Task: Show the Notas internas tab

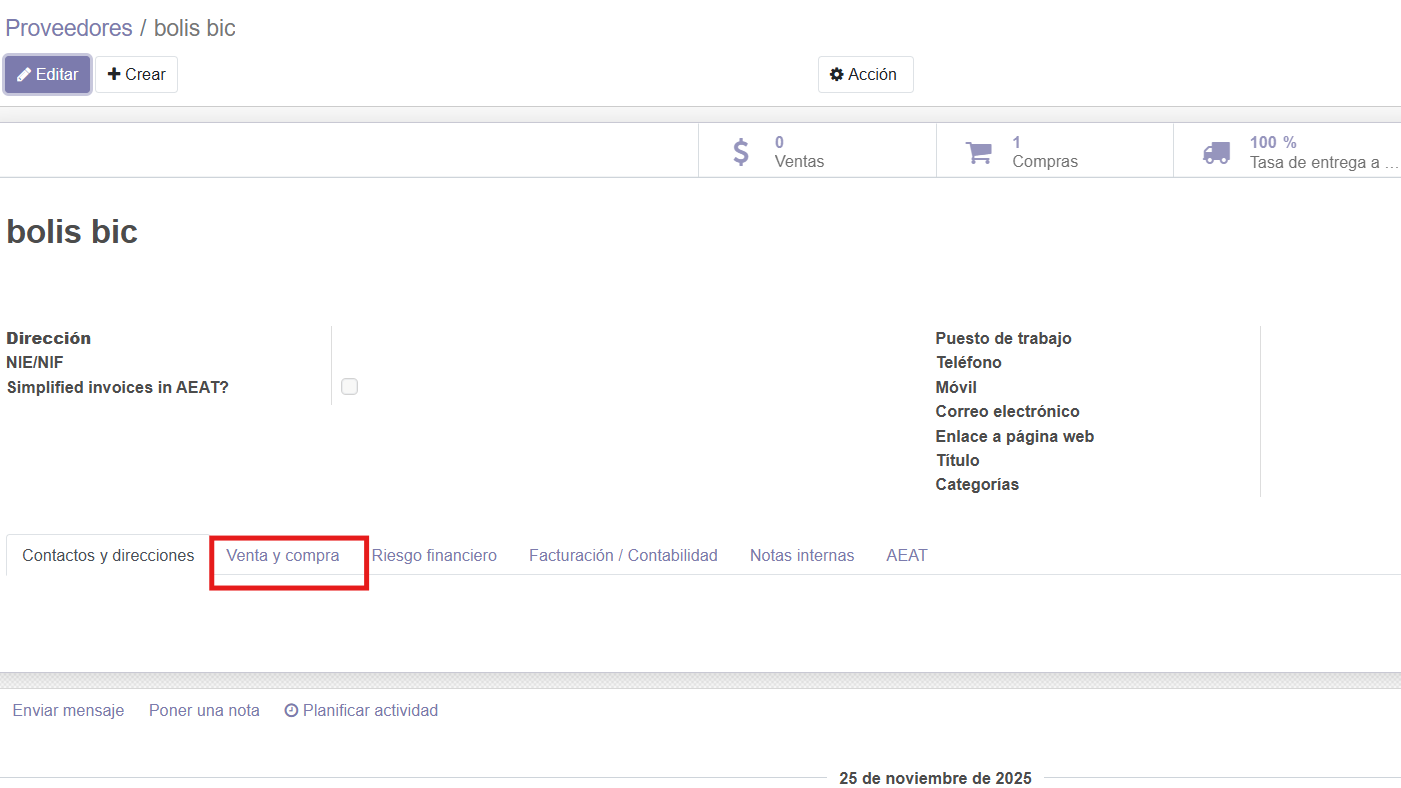Action: [802, 556]
